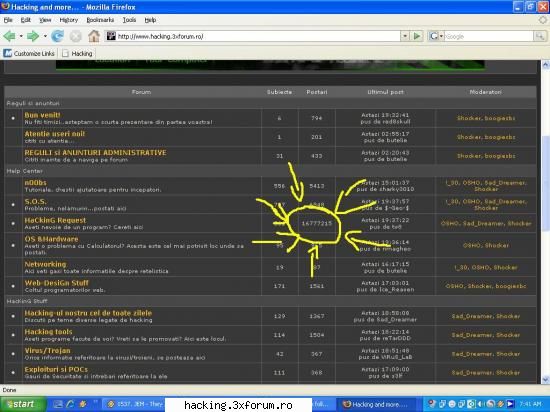Screen dimensions: 550x412
Task: Open the Web-DesiGn Stuff forum
Action: click(x=56, y=283)
